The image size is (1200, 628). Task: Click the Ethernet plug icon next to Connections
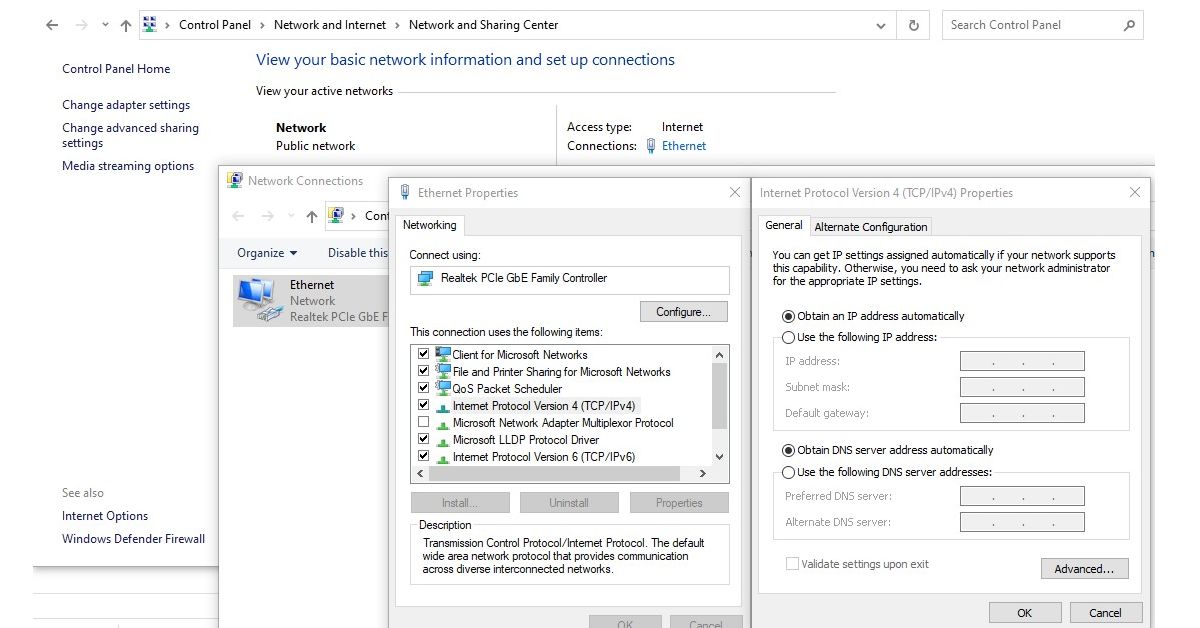[x=651, y=146]
